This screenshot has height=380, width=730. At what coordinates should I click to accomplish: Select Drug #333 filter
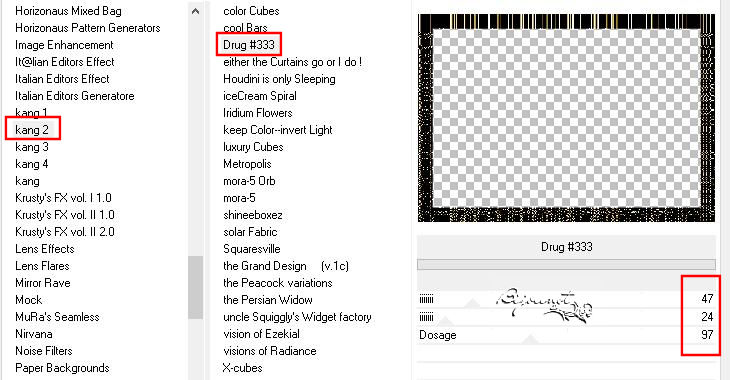tap(249, 45)
